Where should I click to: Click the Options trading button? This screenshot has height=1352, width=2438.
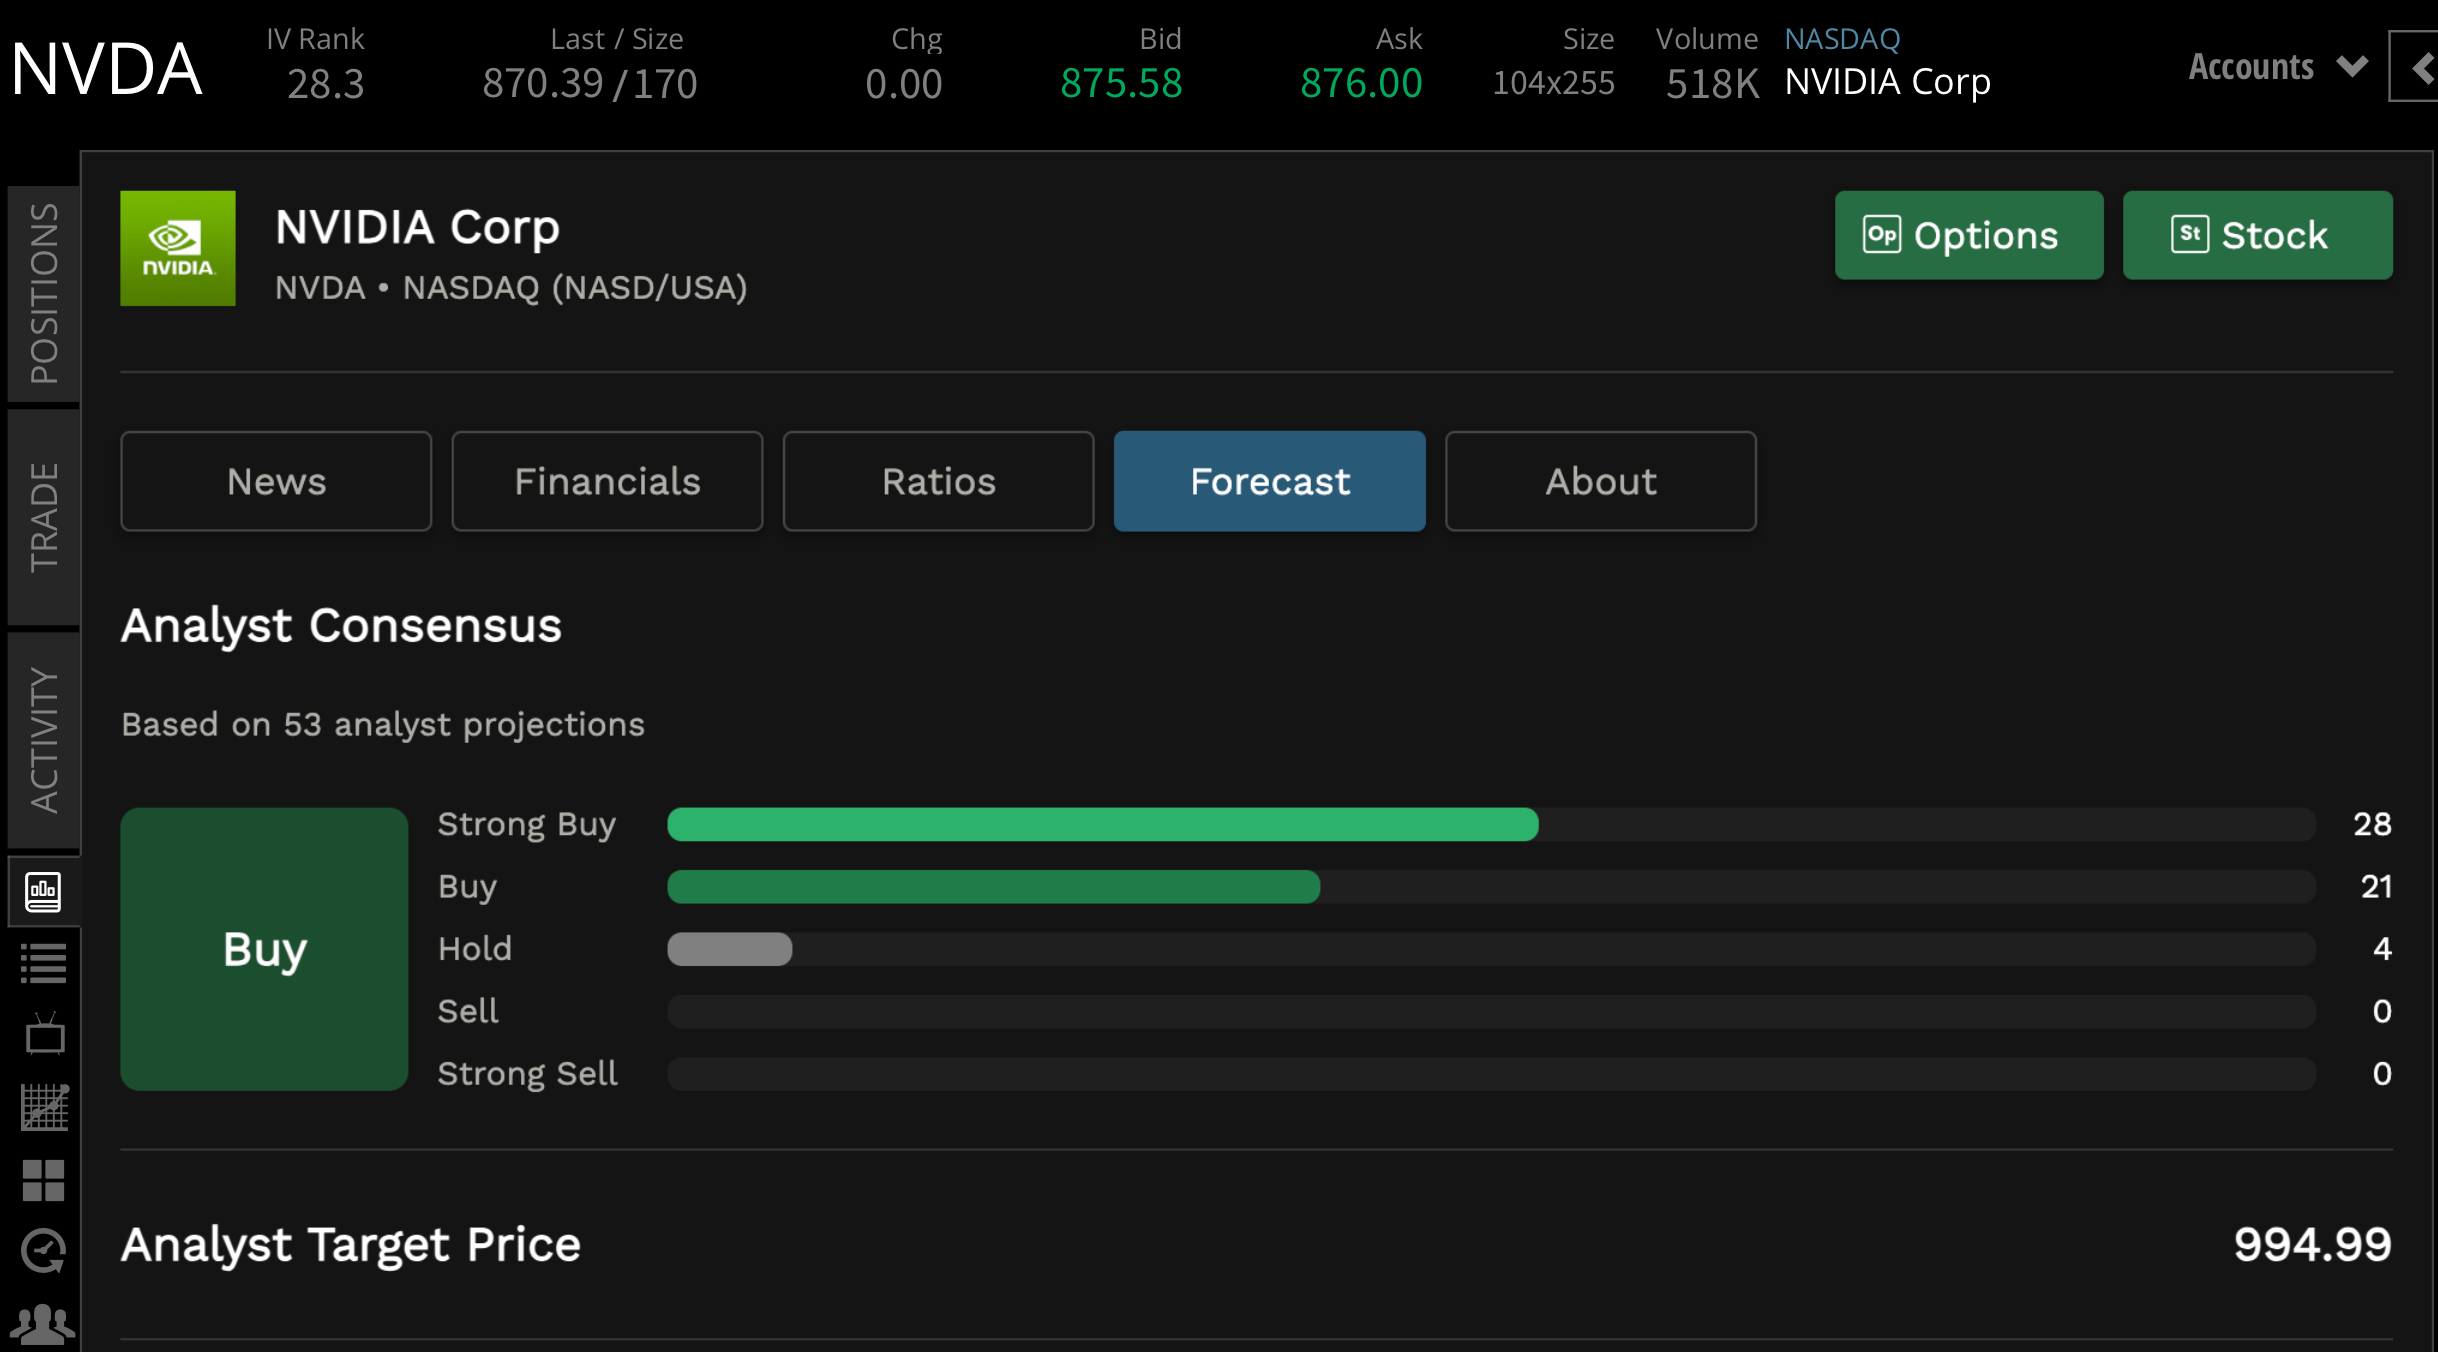pyautogui.click(x=1968, y=235)
